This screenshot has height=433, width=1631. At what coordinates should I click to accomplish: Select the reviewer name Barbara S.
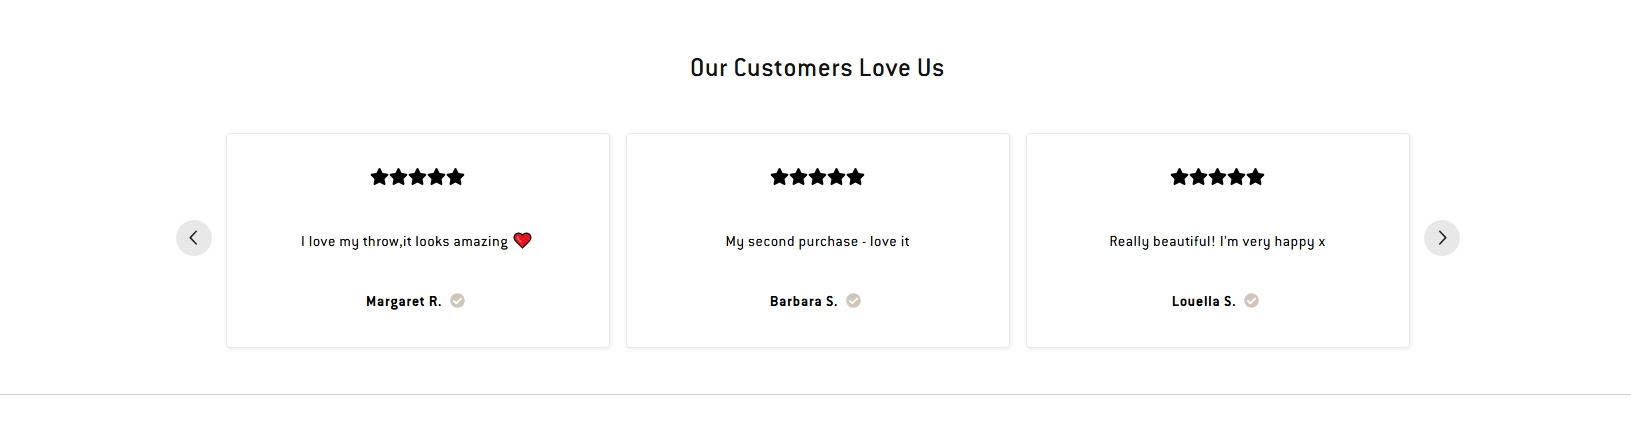804,301
